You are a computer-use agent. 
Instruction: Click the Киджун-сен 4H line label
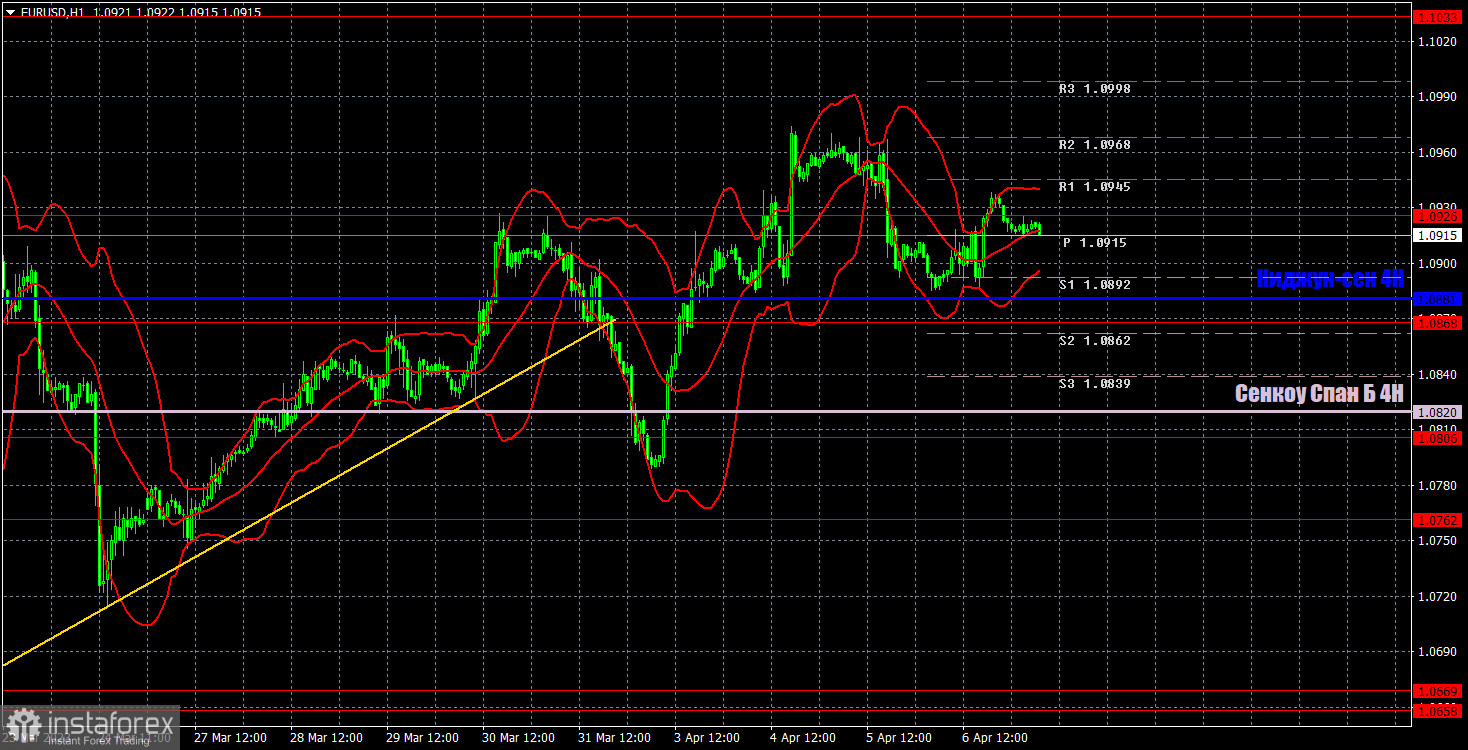click(x=1330, y=279)
